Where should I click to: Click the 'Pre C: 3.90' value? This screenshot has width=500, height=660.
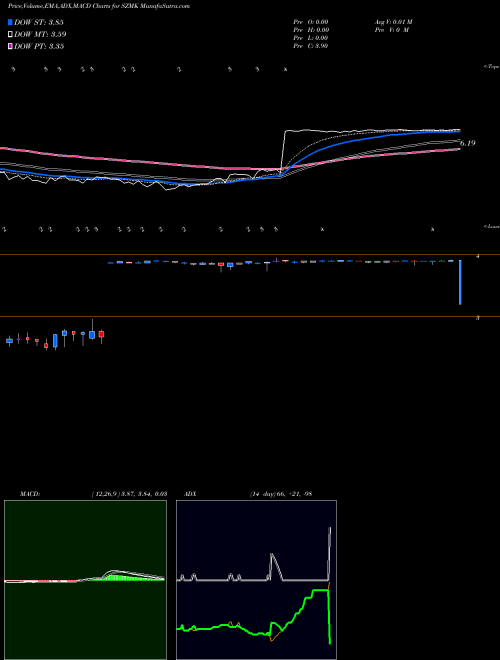click(311, 46)
